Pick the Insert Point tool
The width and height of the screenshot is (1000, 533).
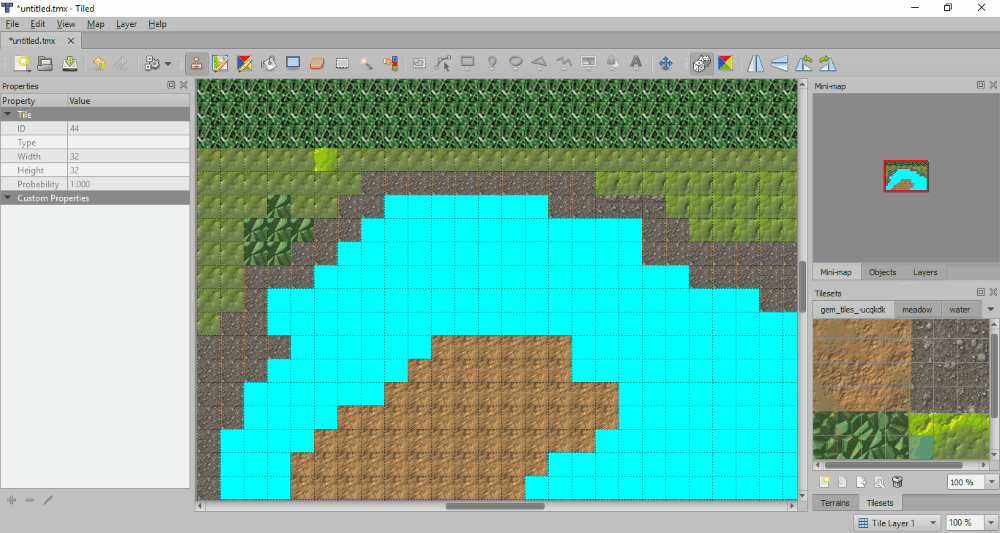[x=492, y=63]
